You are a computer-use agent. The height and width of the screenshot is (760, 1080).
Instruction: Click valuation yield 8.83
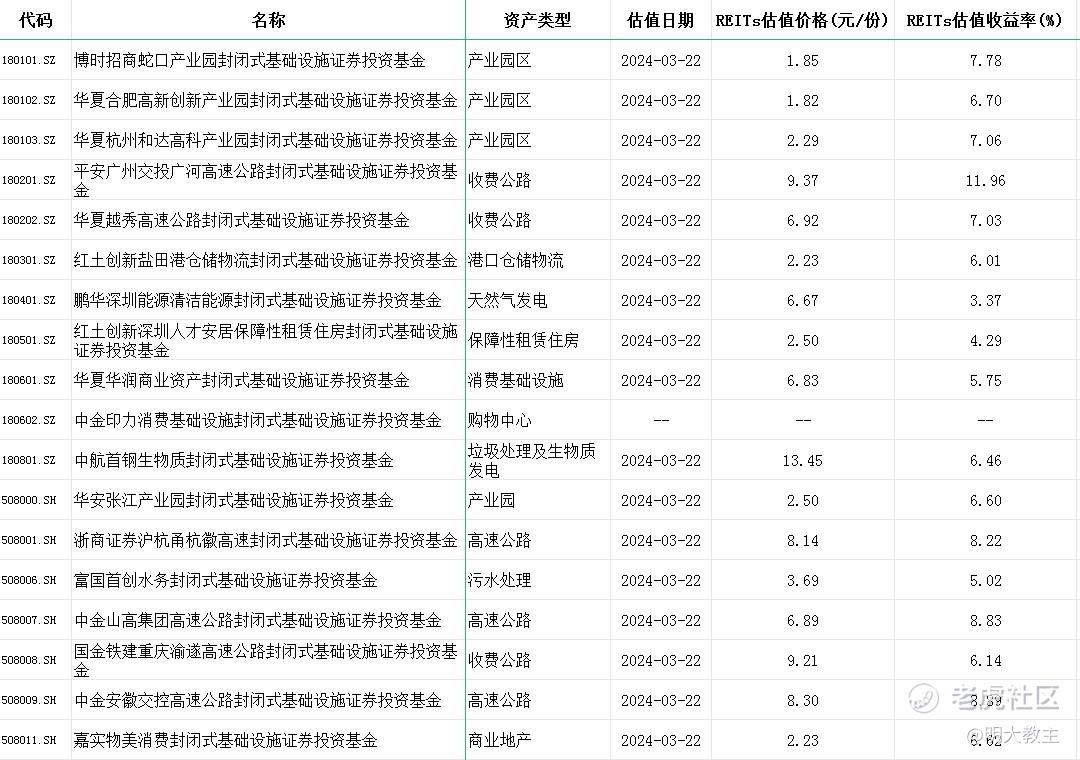pyautogui.click(x=985, y=619)
